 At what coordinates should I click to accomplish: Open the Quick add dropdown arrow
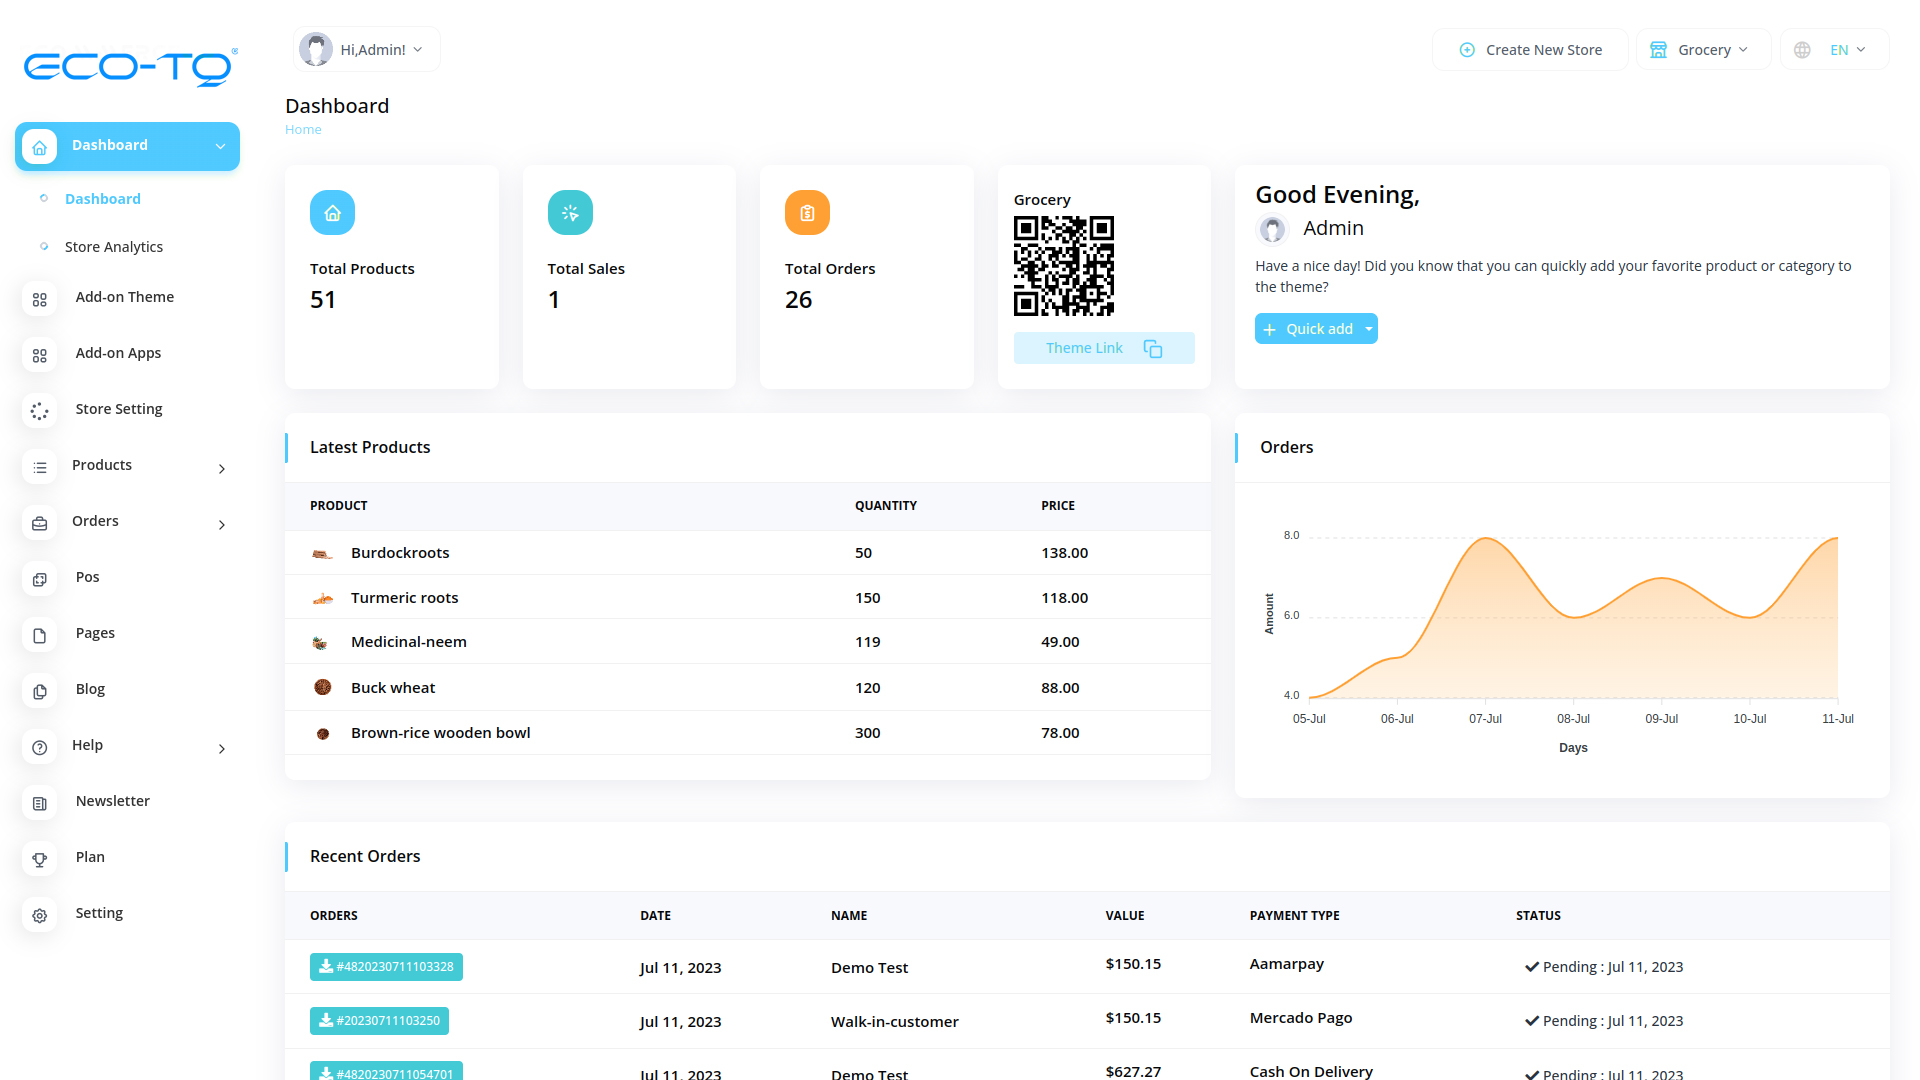(x=1369, y=329)
